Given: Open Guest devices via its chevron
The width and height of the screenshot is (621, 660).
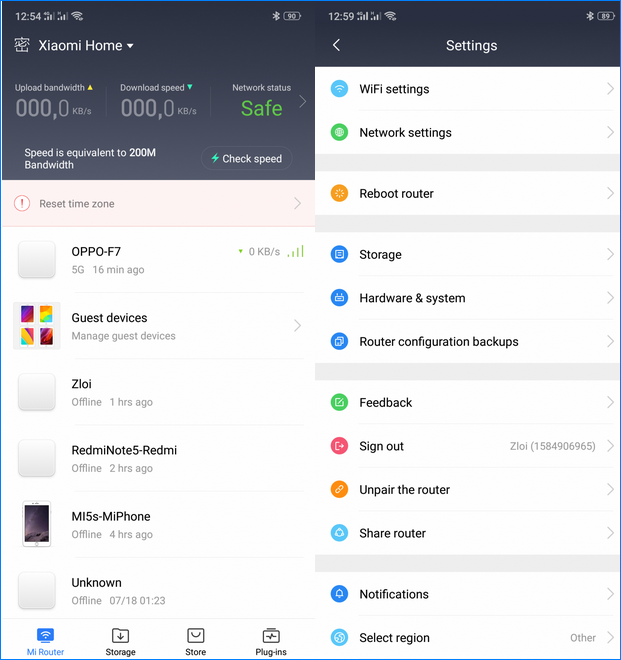Looking at the screenshot, I should point(298,325).
